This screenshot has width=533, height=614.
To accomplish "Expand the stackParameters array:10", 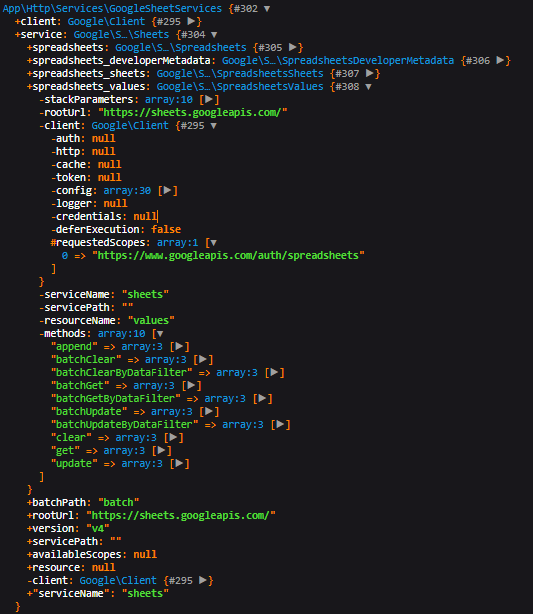I will pos(209,99).
